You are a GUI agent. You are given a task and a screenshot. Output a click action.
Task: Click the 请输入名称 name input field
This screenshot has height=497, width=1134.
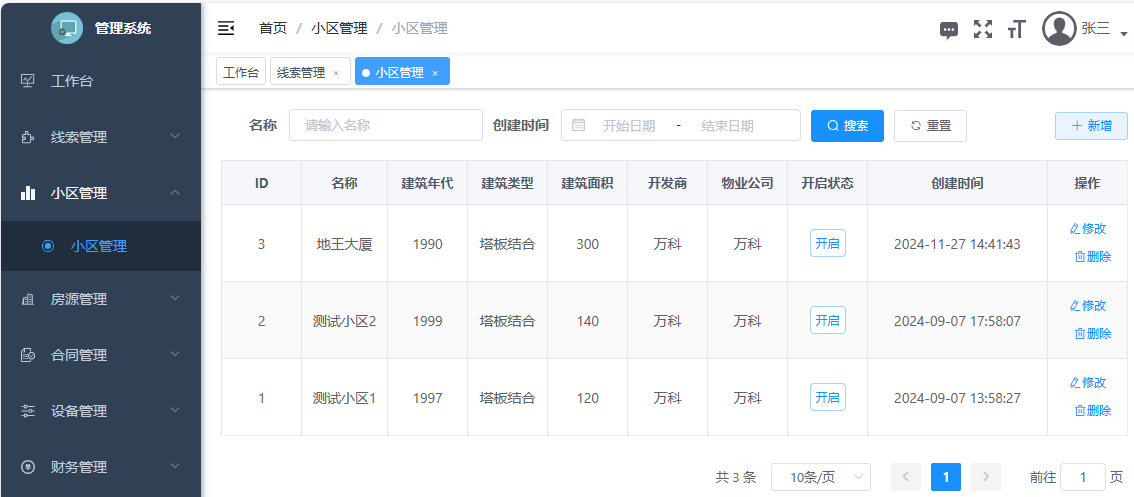(x=386, y=125)
